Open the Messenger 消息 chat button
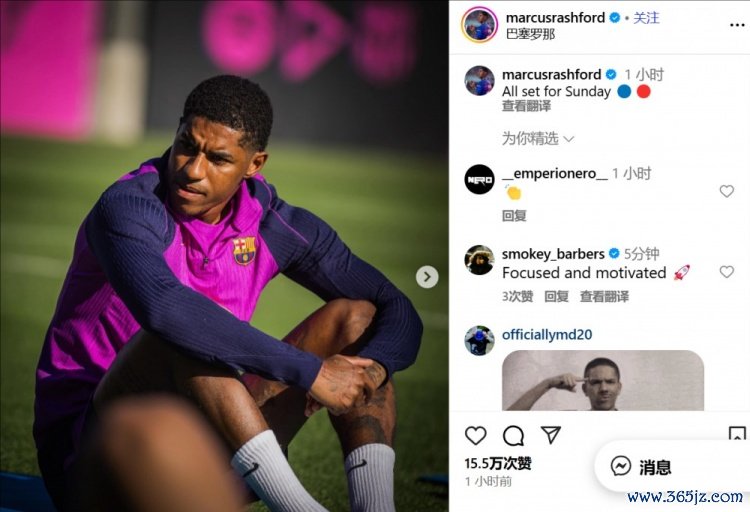This screenshot has width=750, height=512. click(643, 467)
